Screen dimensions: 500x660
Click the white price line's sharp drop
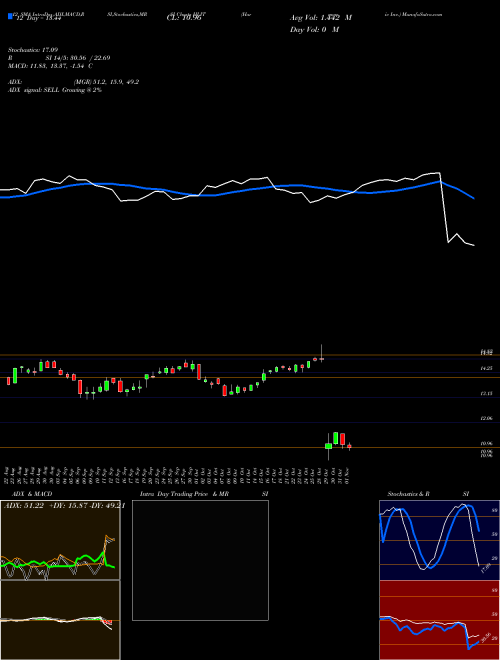444,208
